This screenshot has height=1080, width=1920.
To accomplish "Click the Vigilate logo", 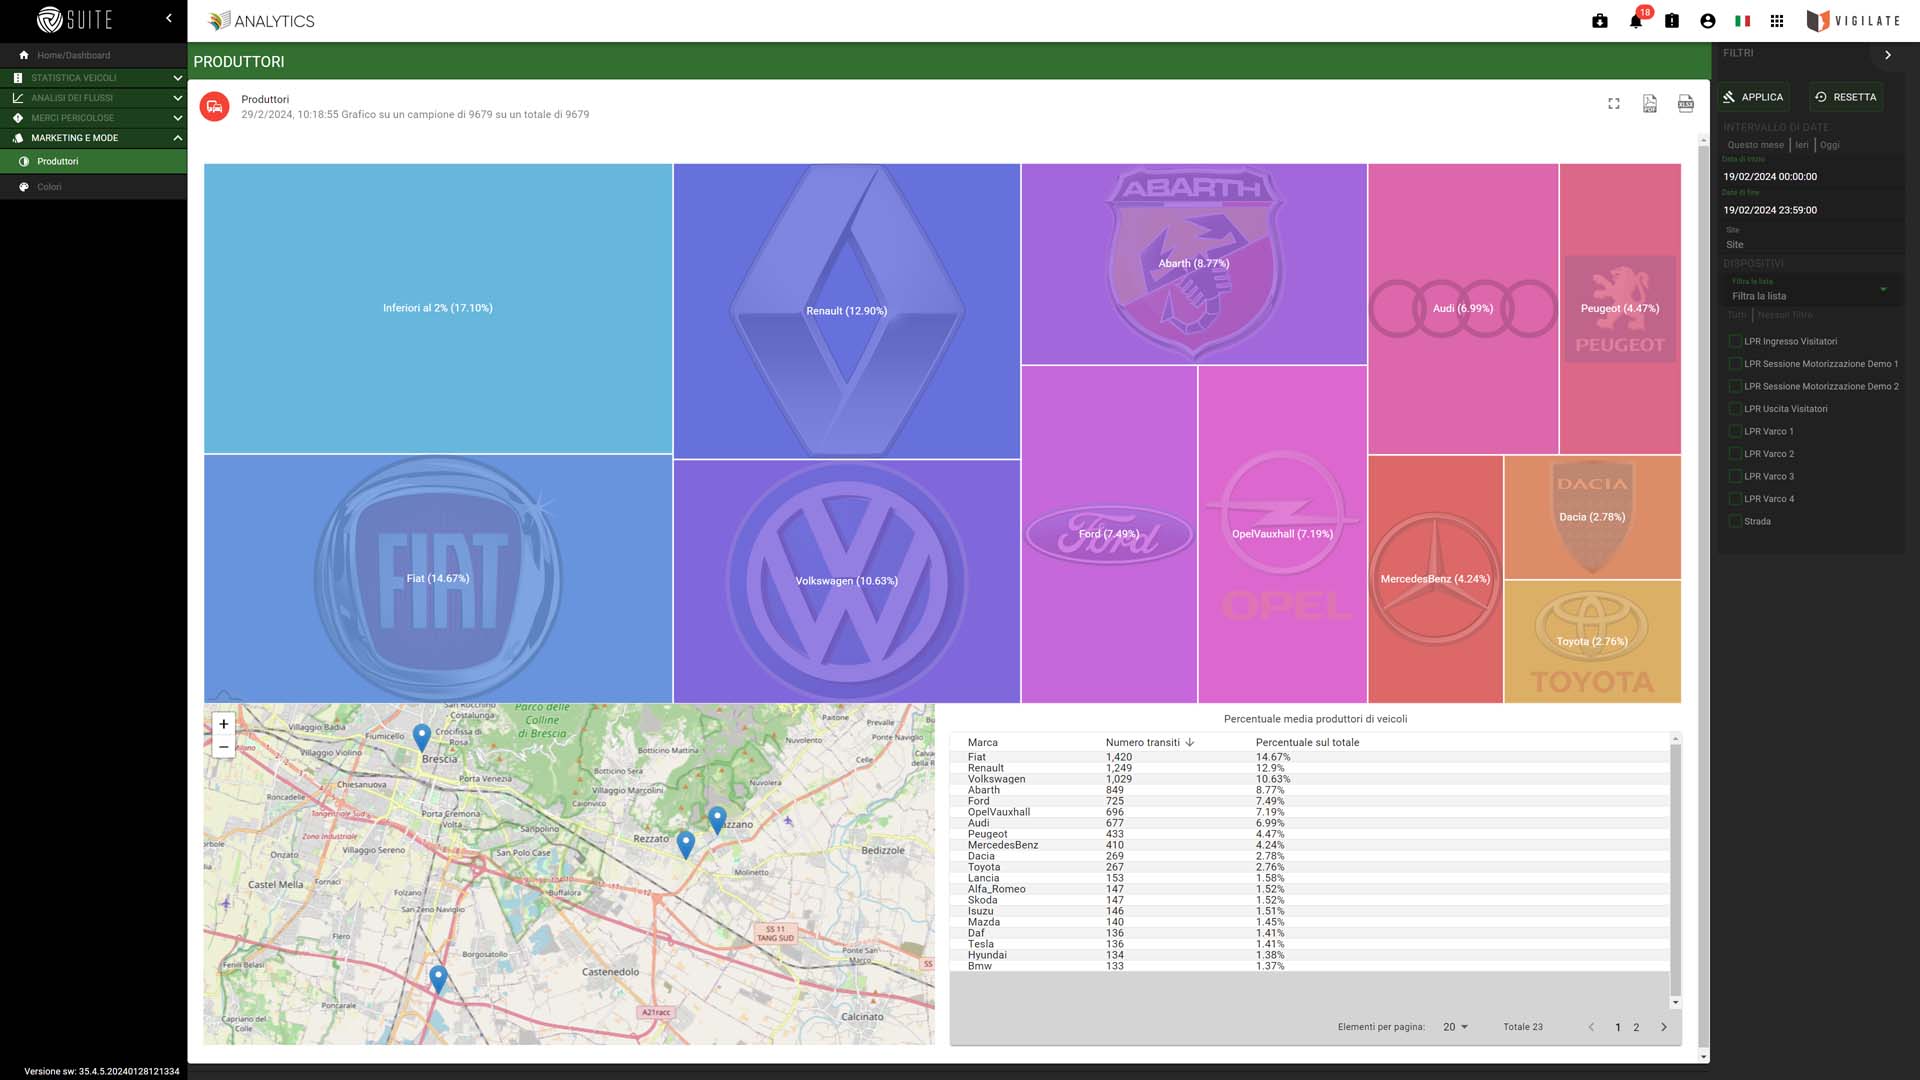I will pyautogui.click(x=1853, y=21).
